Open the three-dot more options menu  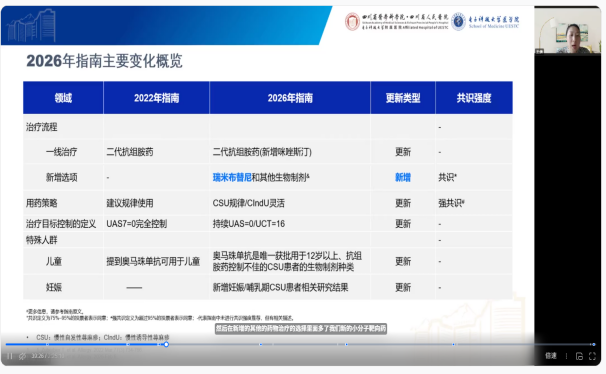pos(567,356)
